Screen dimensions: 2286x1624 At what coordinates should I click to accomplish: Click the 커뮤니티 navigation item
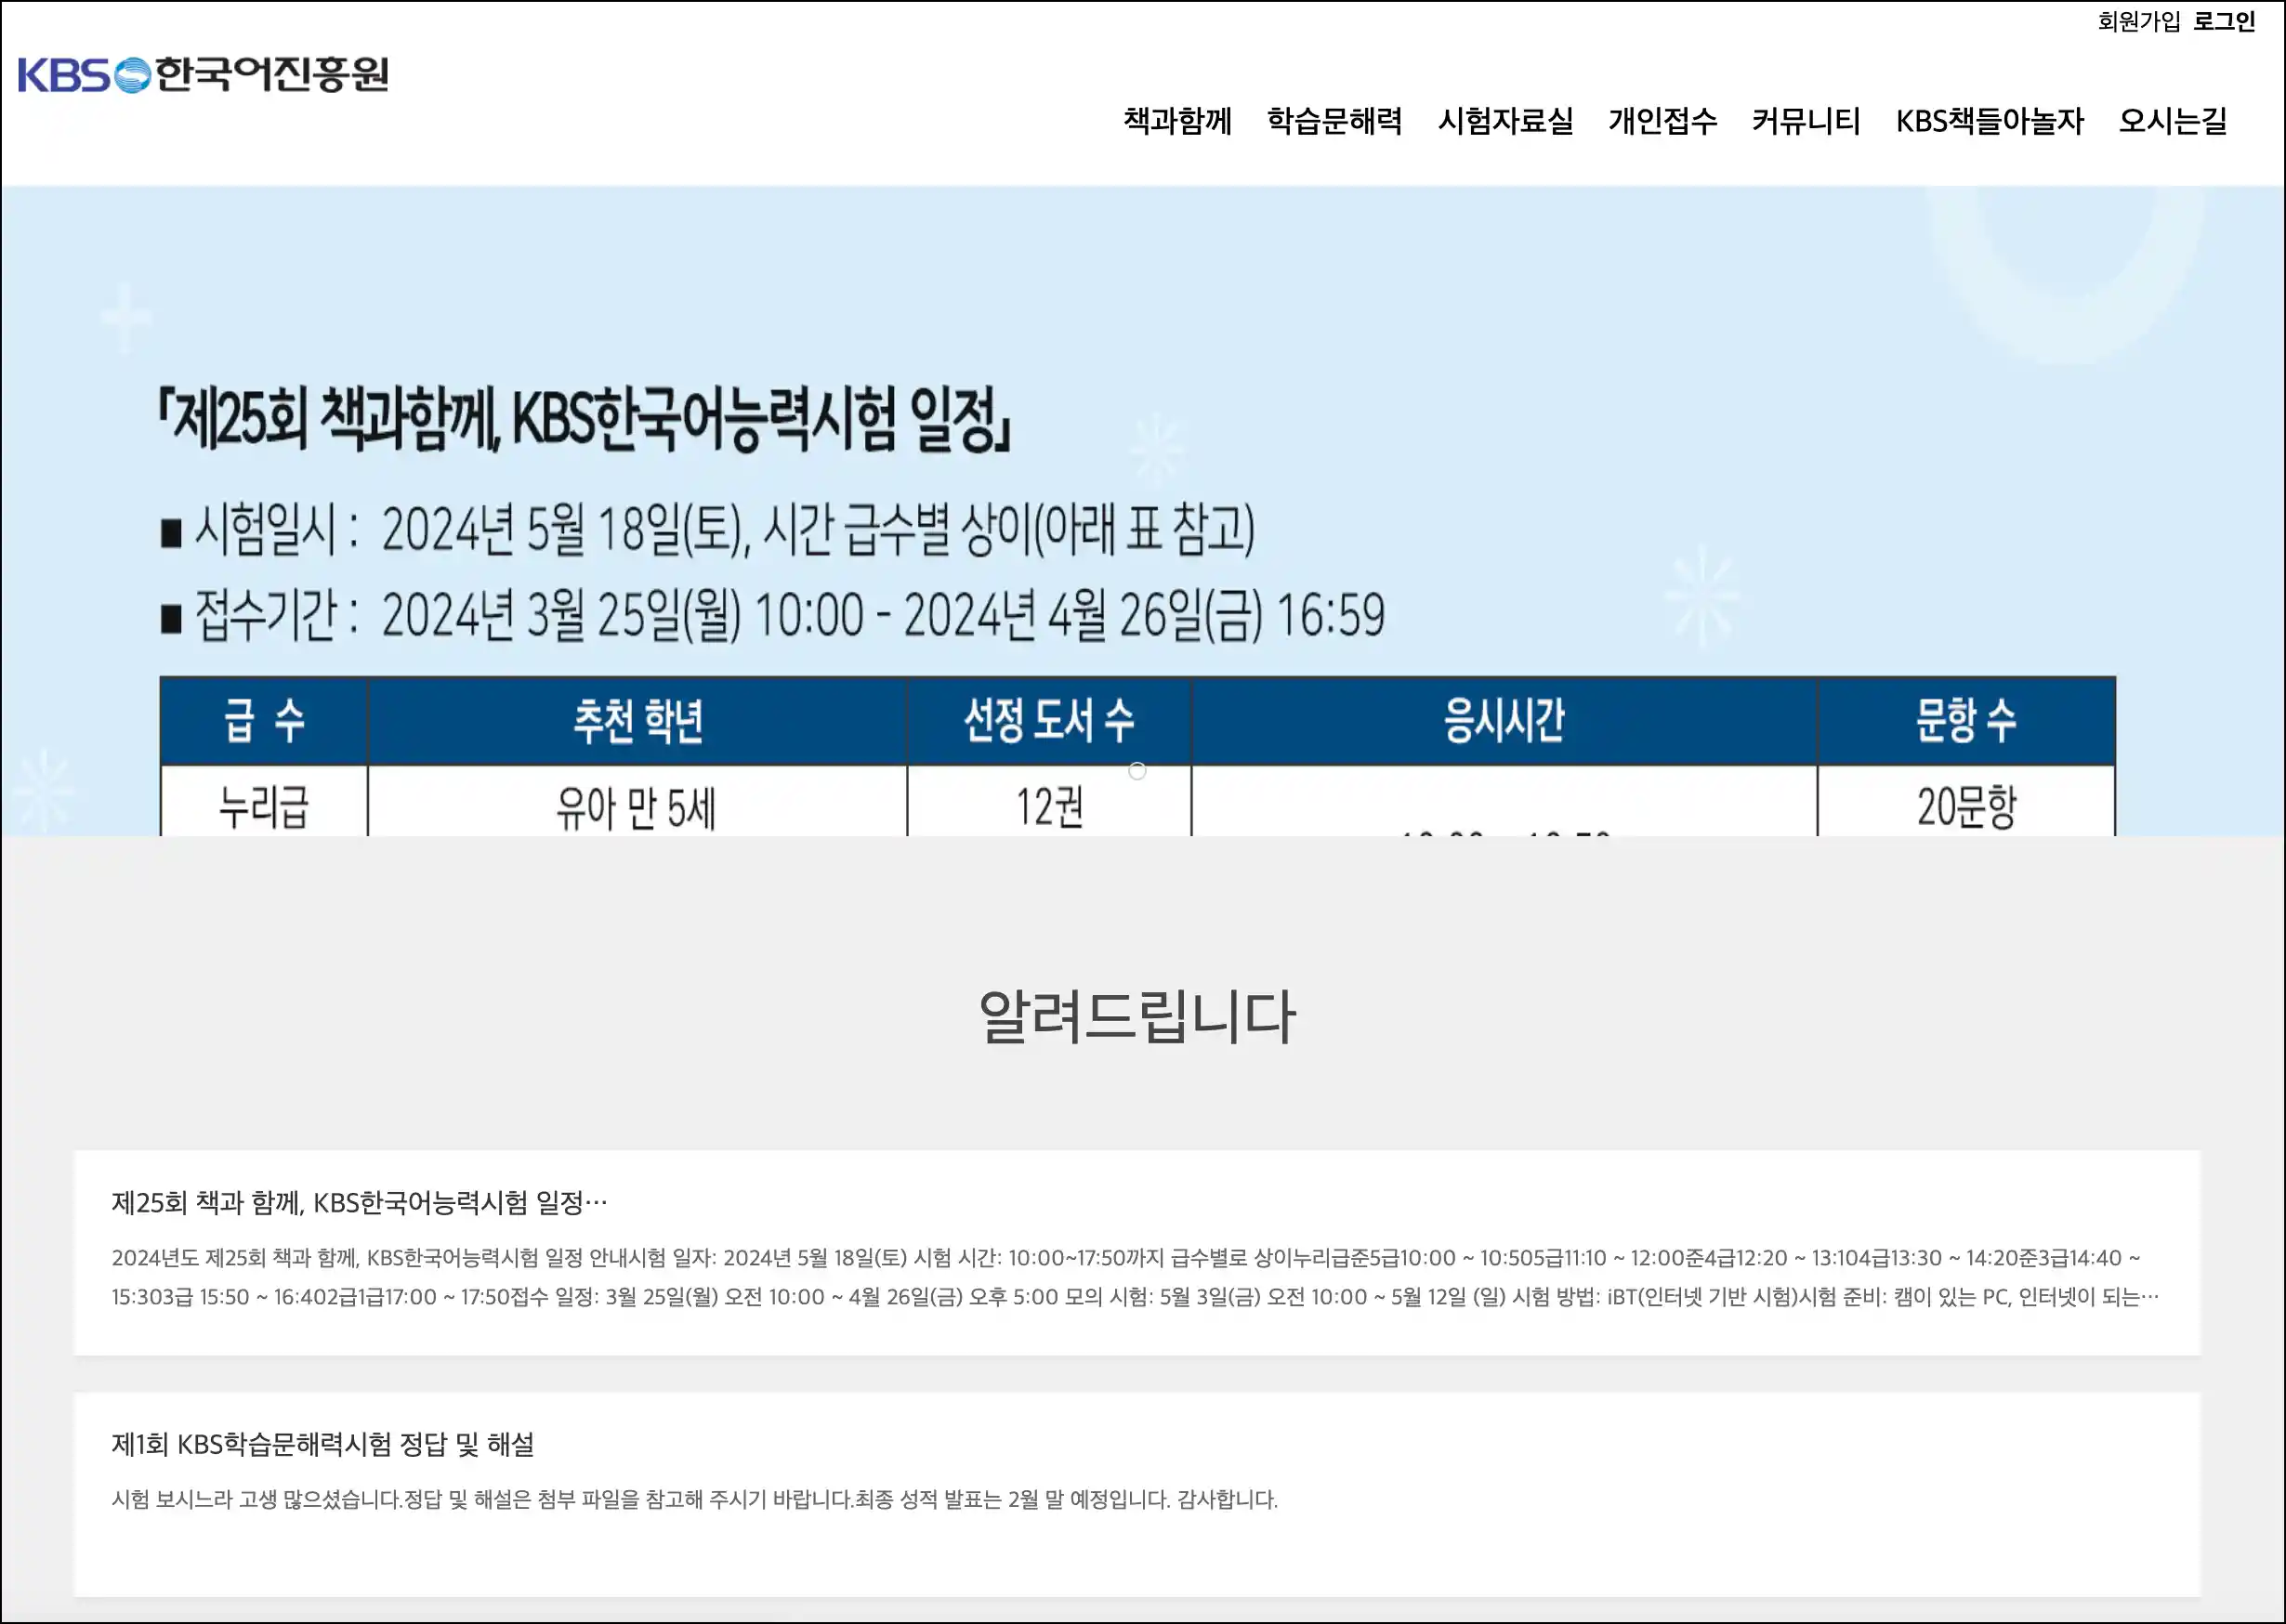point(1806,121)
